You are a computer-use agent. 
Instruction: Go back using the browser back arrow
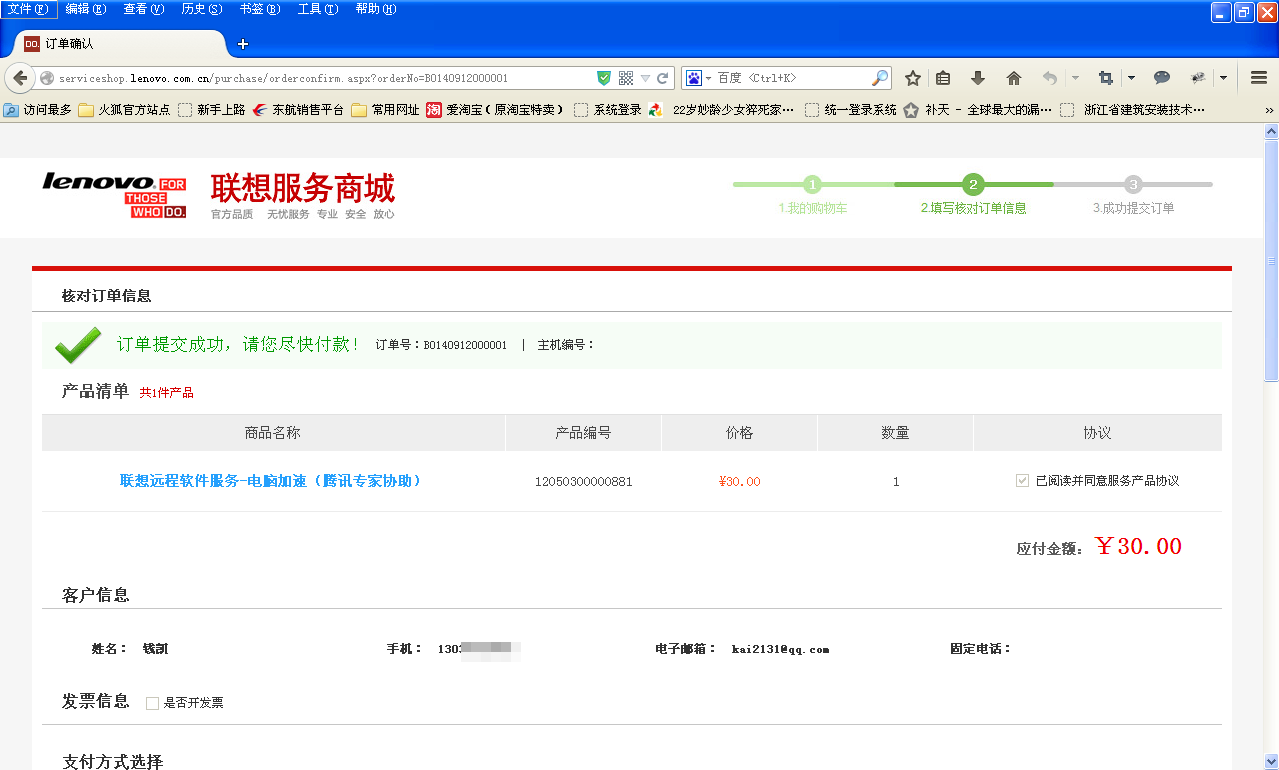point(20,78)
